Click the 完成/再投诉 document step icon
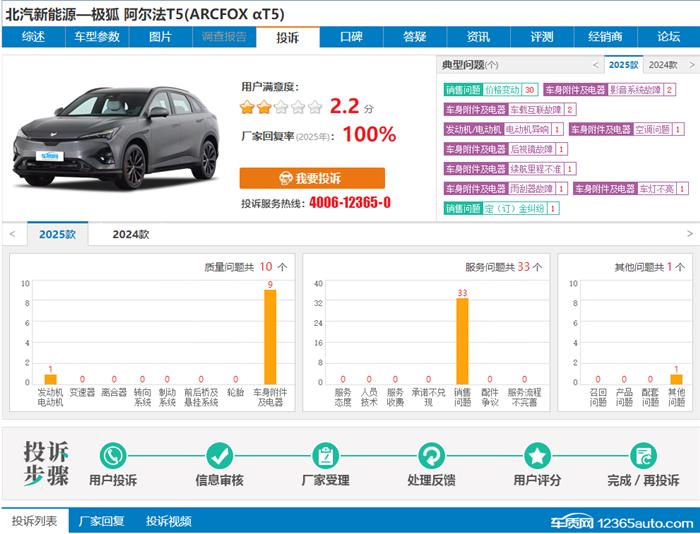Viewport: 700px width, 534px height. tap(643, 456)
